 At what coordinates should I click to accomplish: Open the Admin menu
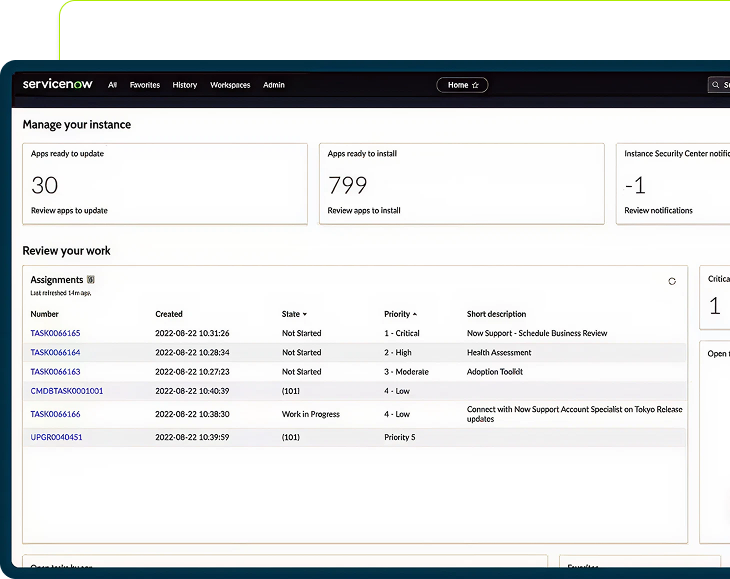pyautogui.click(x=274, y=85)
